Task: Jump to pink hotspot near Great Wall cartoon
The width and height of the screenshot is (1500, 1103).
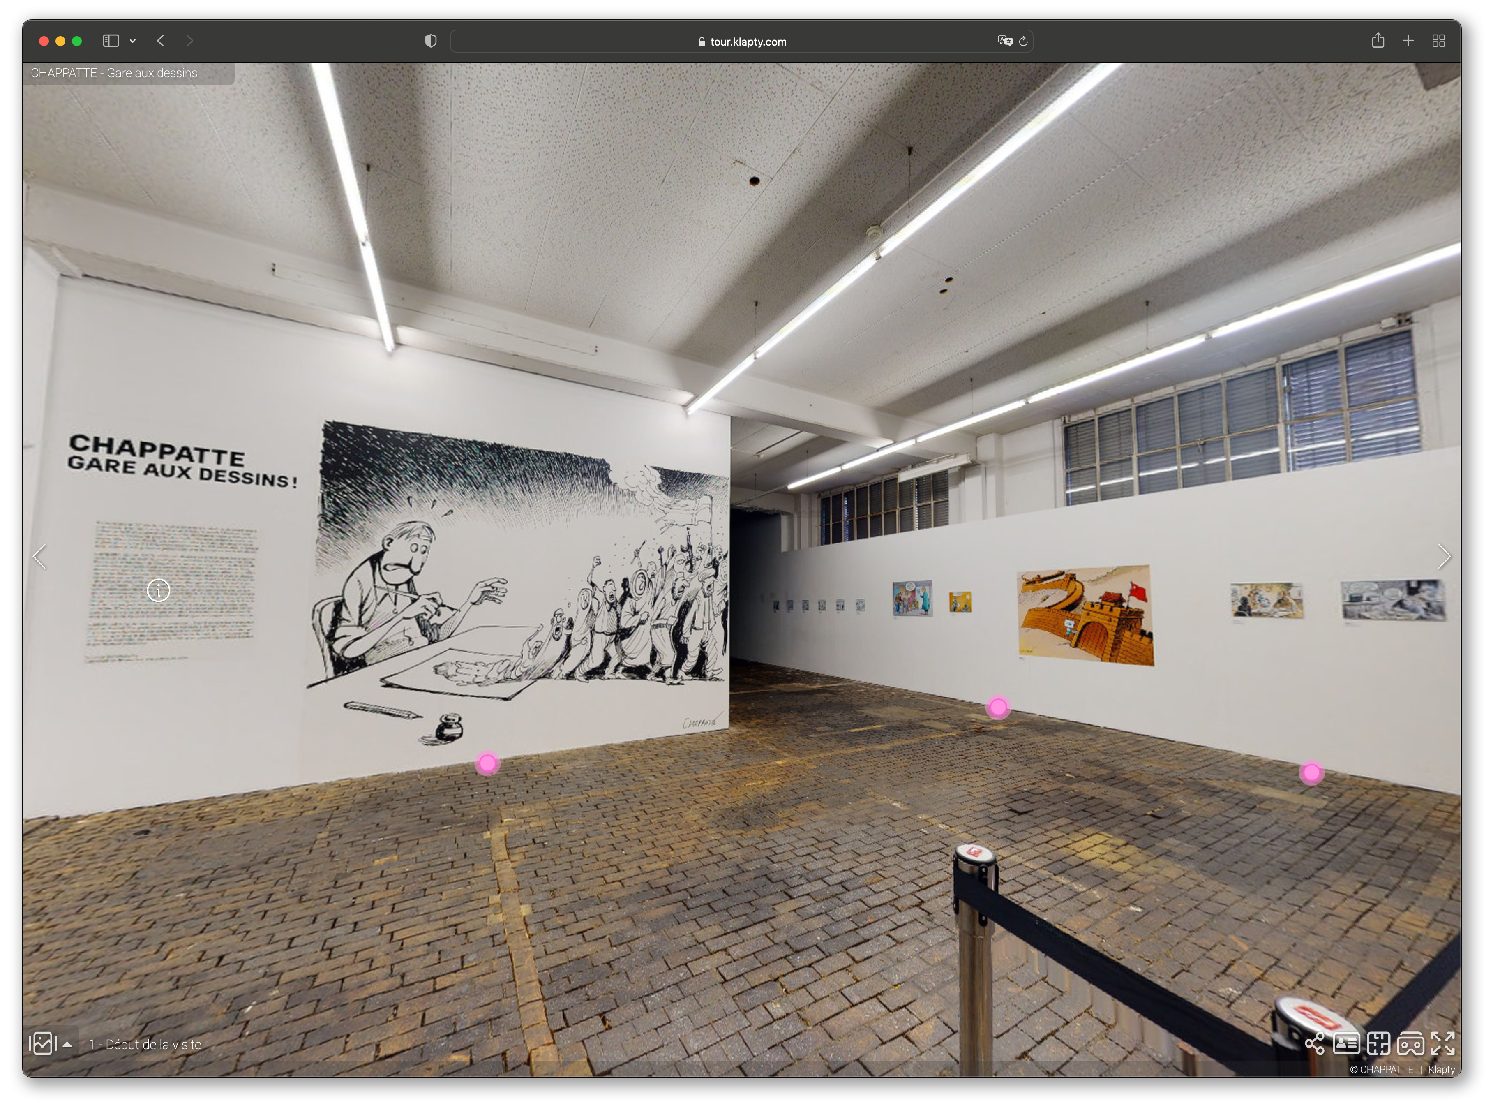Action: point(998,708)
